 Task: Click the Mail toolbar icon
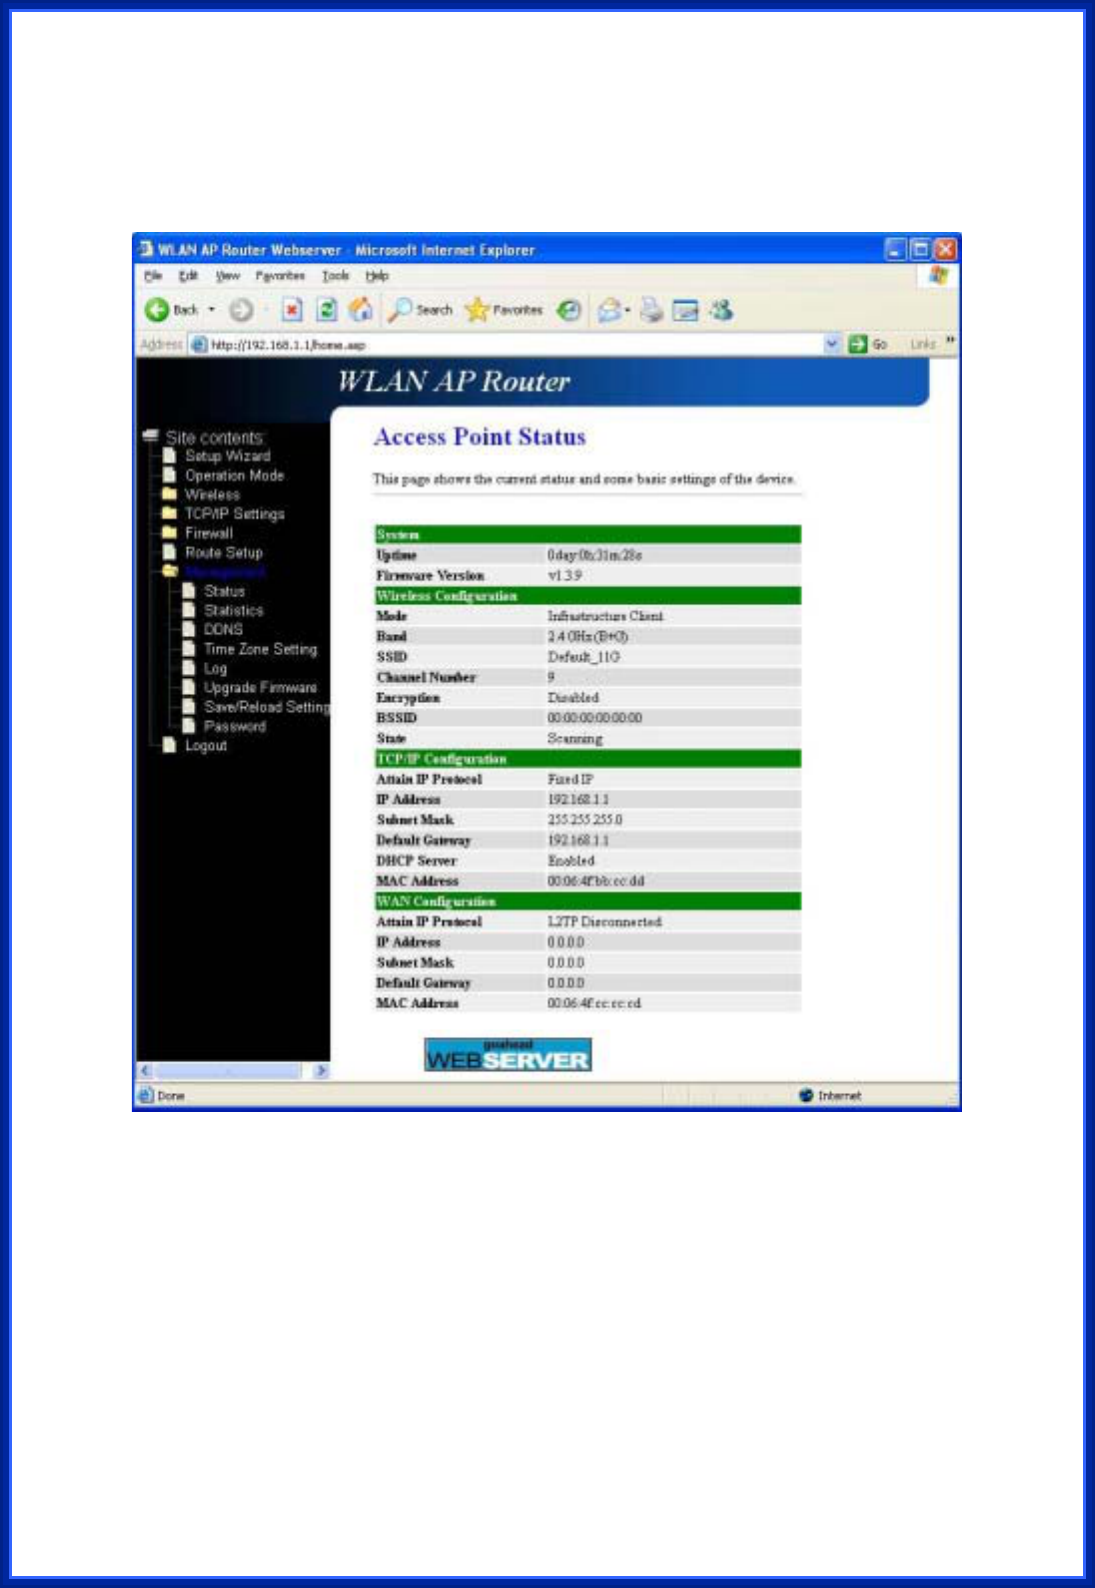tap(609, 310)
